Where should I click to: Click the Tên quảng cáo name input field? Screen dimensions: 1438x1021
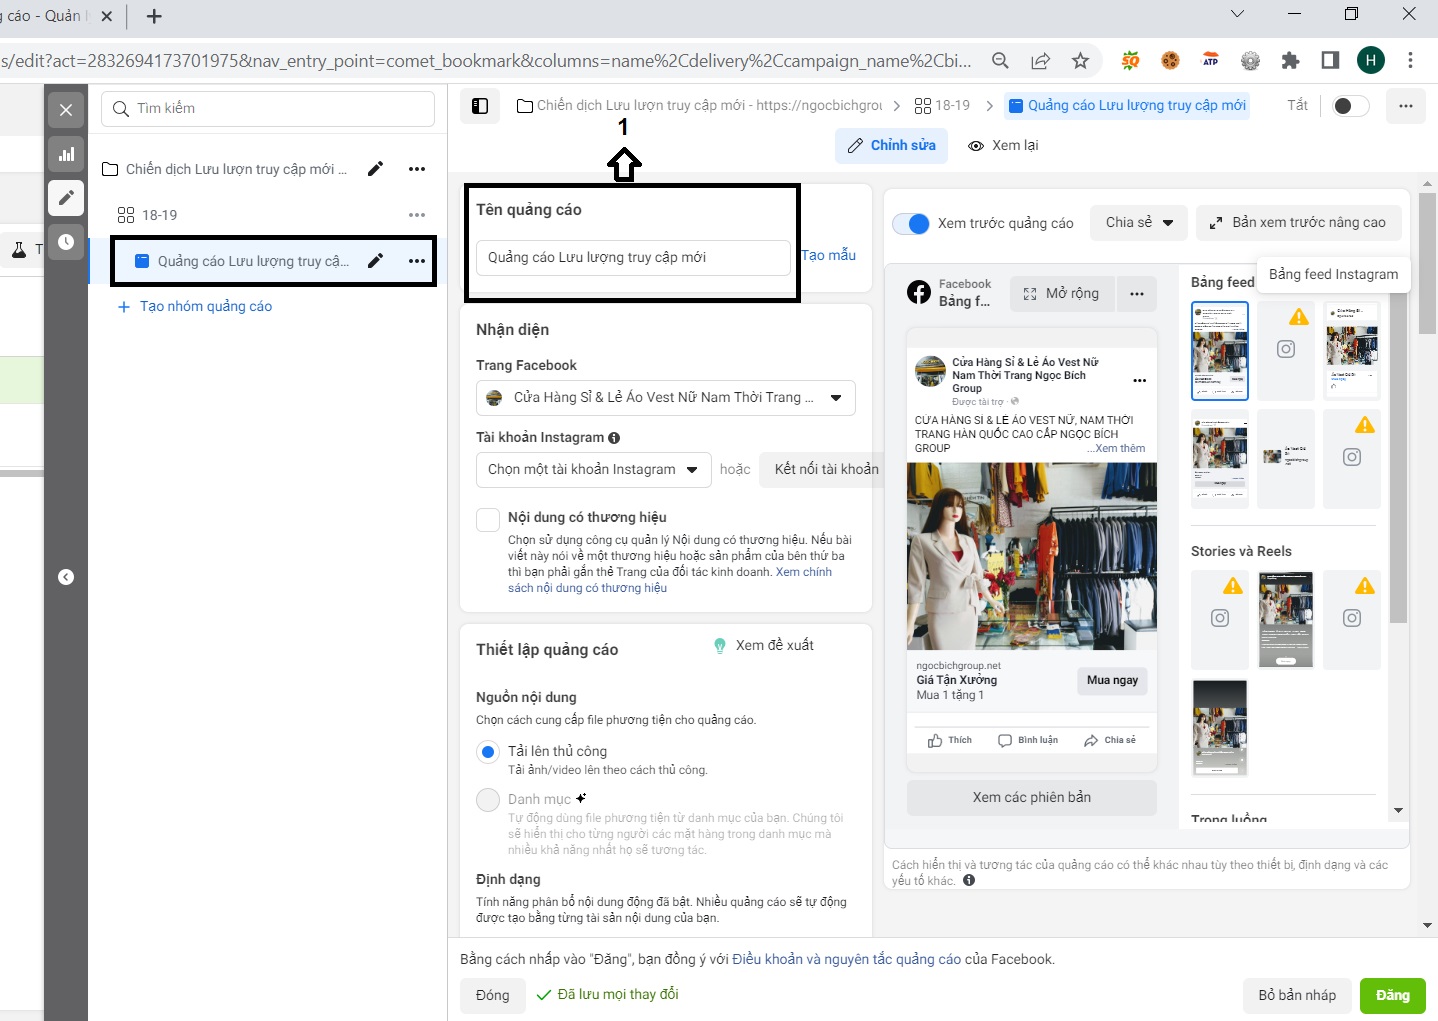click(632, 258)
